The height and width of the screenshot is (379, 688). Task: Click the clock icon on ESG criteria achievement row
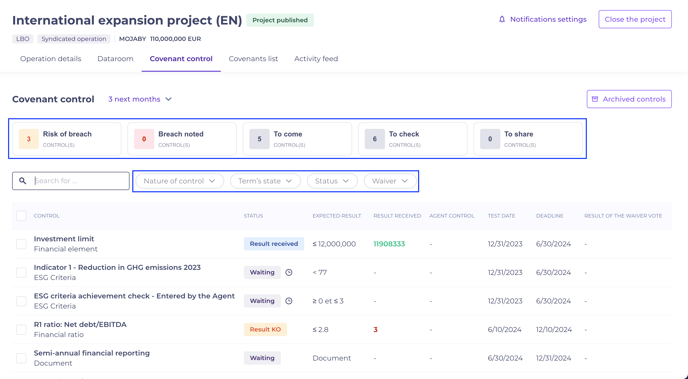pyautogui.click(x=289, y=301)
